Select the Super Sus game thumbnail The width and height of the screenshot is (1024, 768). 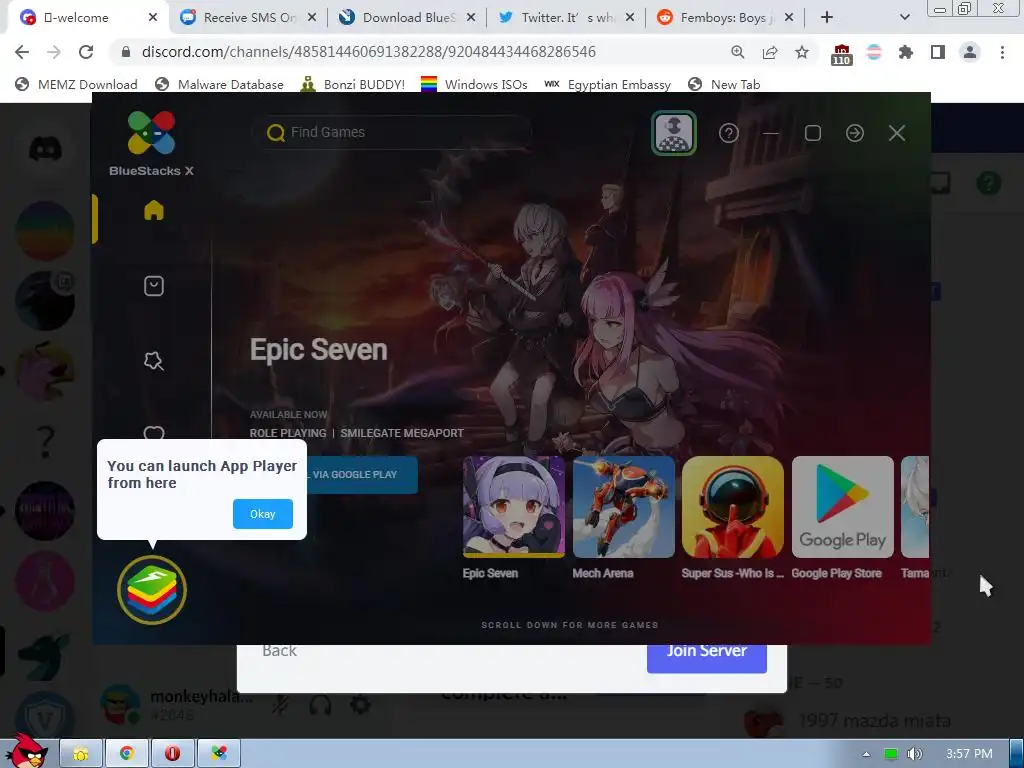pyautogui.click(x=733, y=507)
